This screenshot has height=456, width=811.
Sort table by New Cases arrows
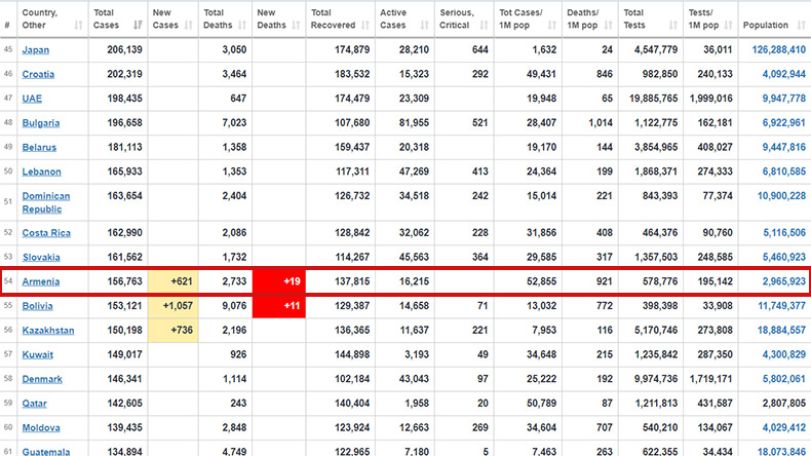click(188, 25)
